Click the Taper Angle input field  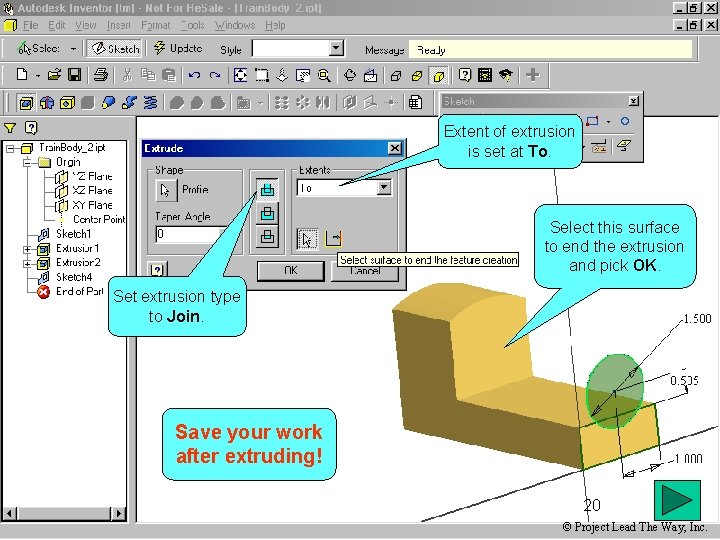coord(191,234)
